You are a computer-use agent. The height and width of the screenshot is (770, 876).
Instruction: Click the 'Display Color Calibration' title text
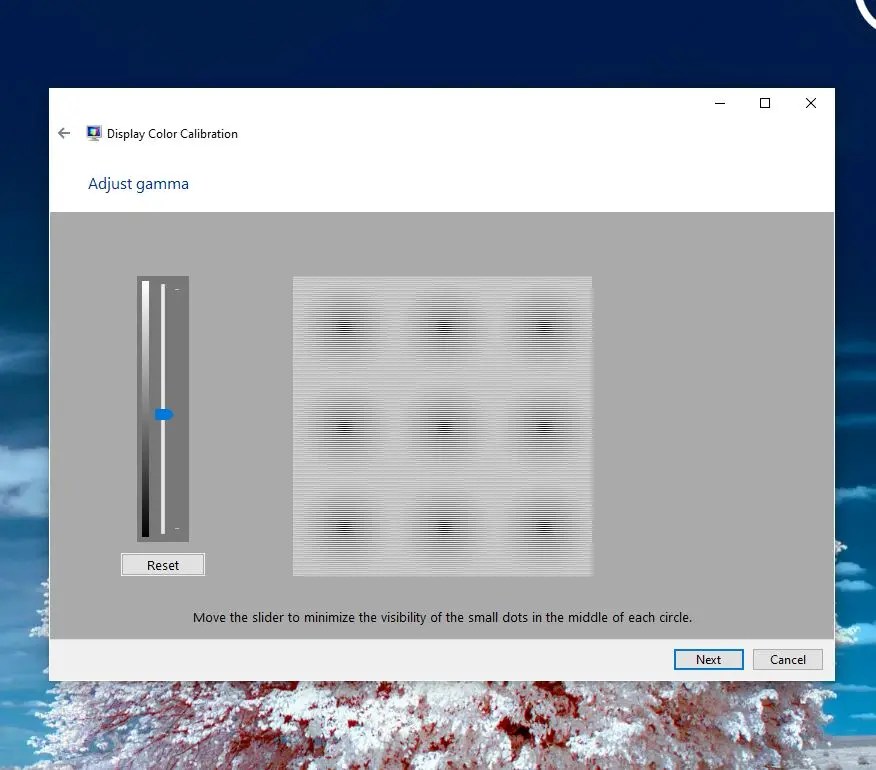172,134
